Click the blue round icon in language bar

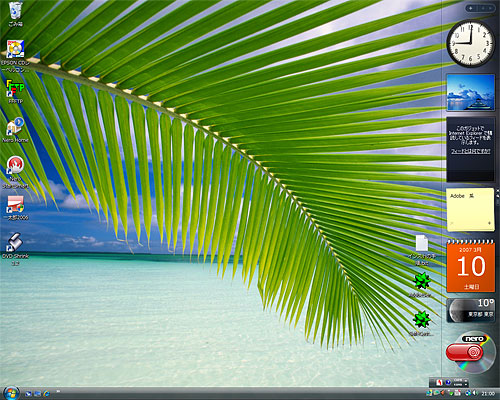448,382
